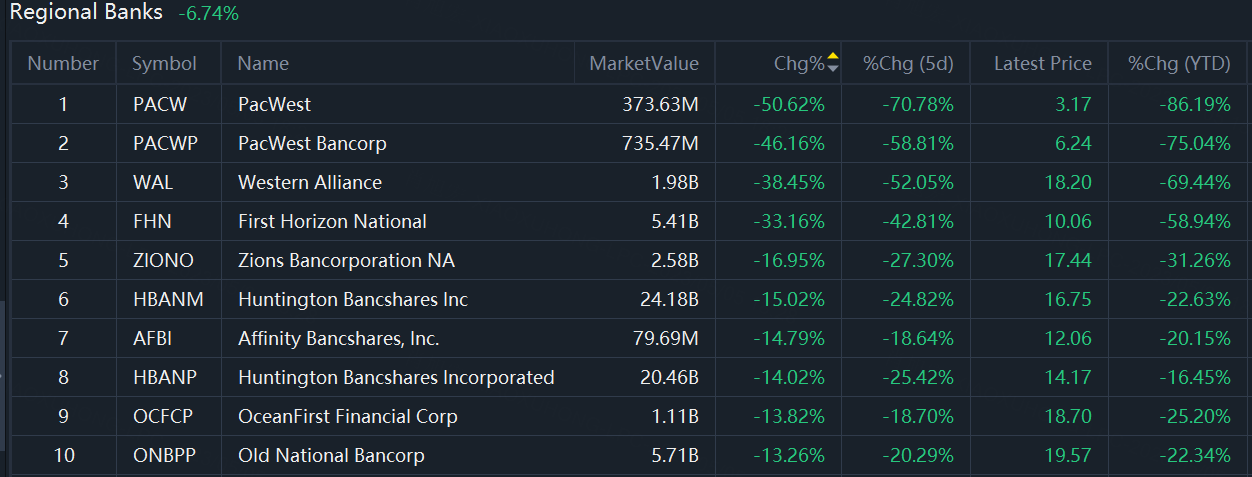Click the -22.34% YTD value

coord(1194,455)
